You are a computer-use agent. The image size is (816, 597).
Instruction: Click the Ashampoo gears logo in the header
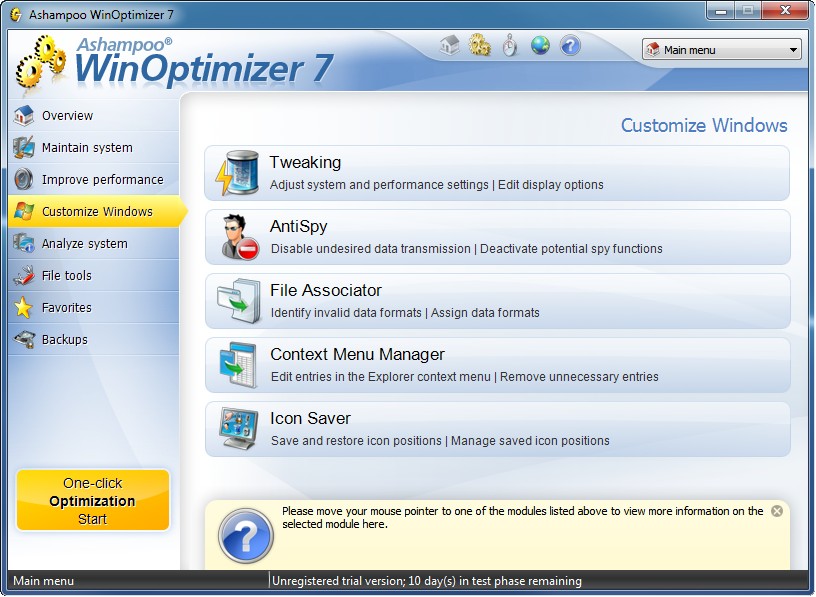click(x=41, y=63)
